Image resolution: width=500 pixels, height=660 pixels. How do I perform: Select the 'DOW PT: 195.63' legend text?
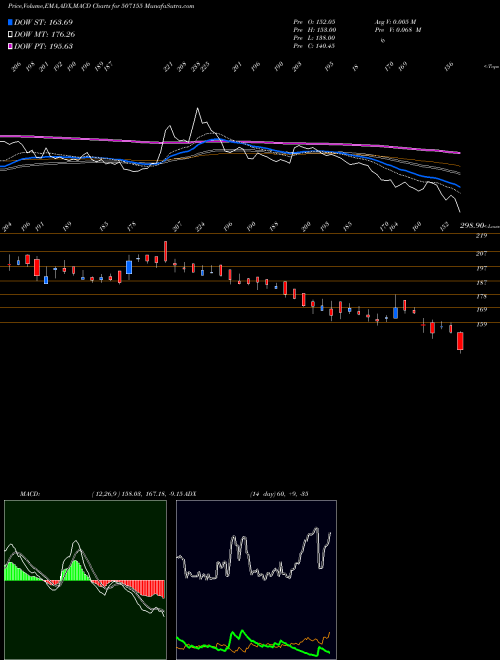click(x=44, y=46)
